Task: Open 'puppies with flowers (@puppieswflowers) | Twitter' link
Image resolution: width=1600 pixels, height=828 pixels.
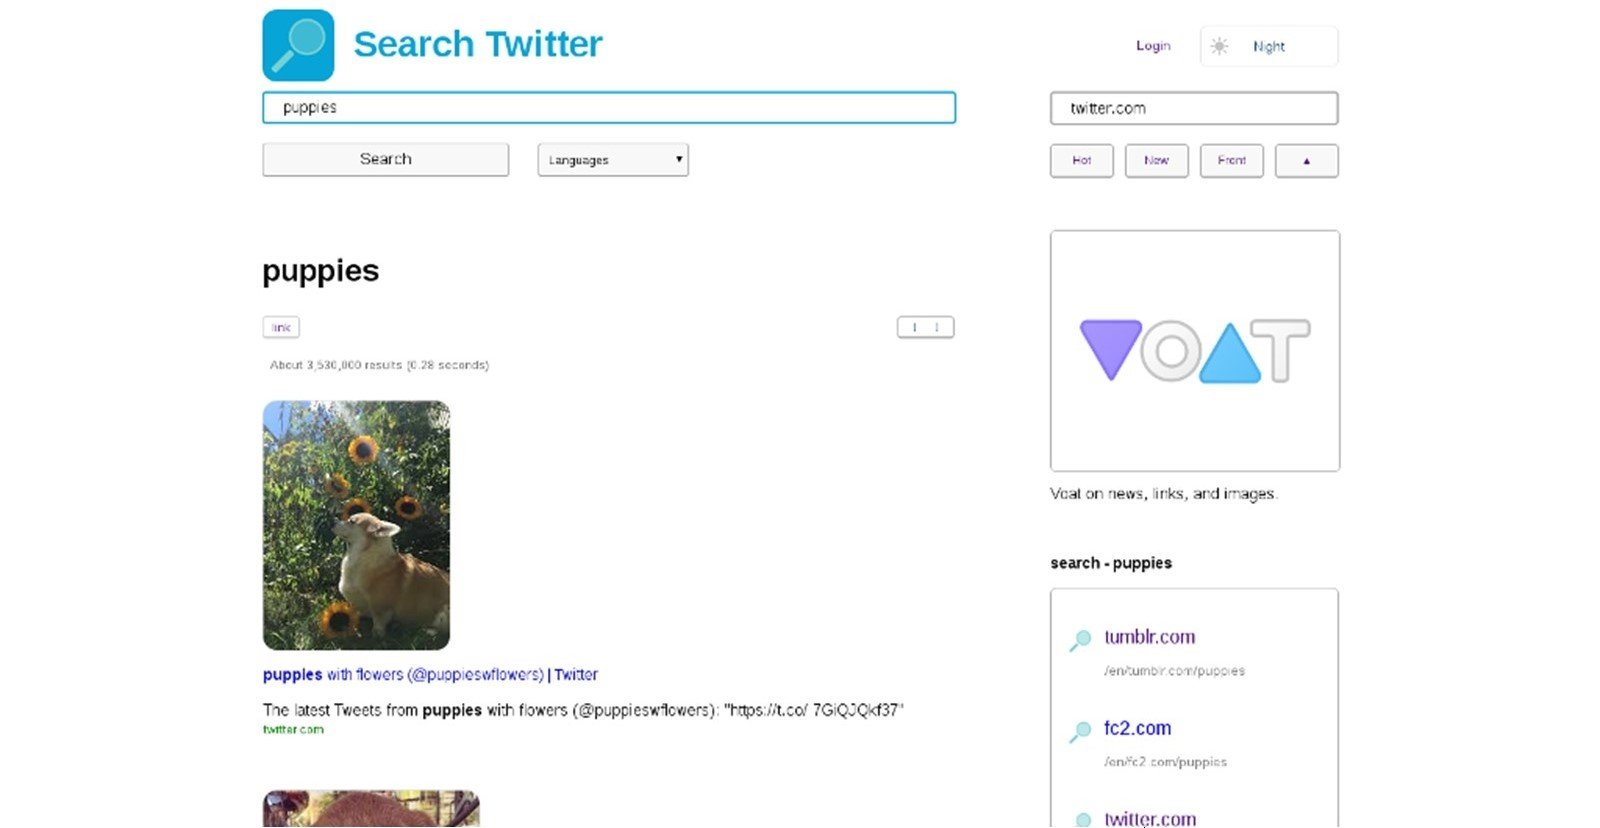Action: pos(430,675)
